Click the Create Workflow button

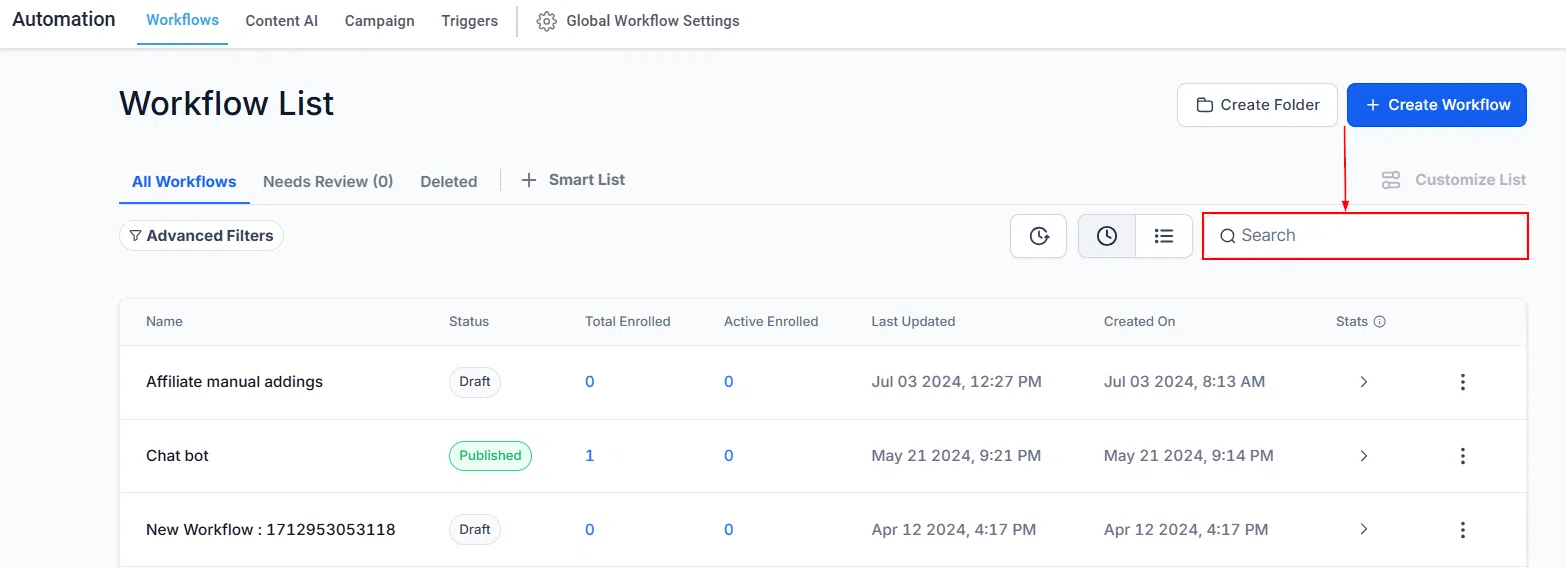coord(1437,105)
